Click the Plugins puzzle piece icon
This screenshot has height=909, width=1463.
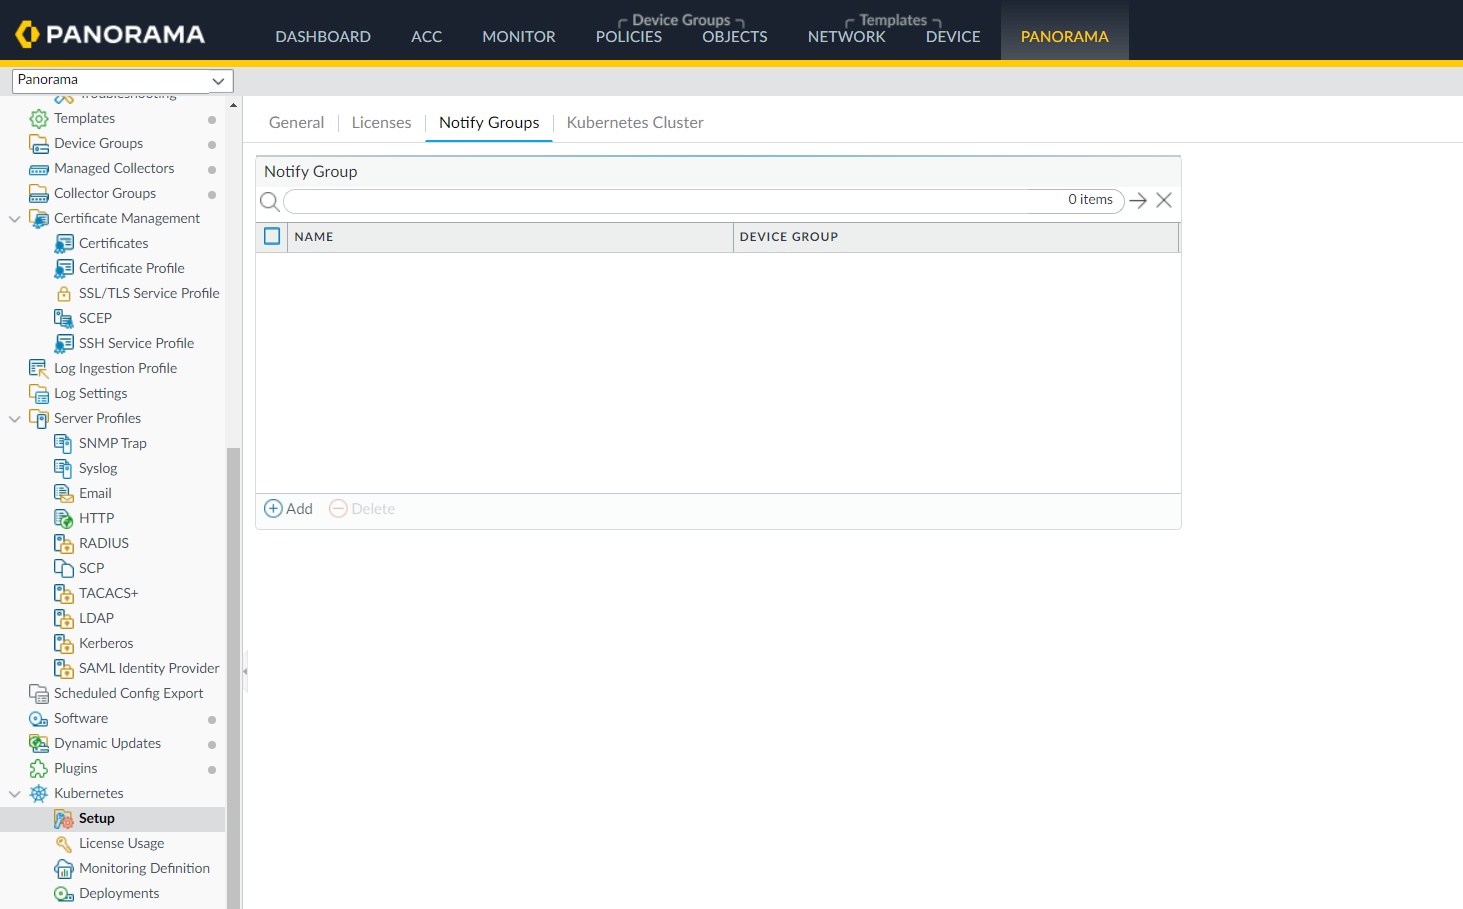[x=39, y=769]
